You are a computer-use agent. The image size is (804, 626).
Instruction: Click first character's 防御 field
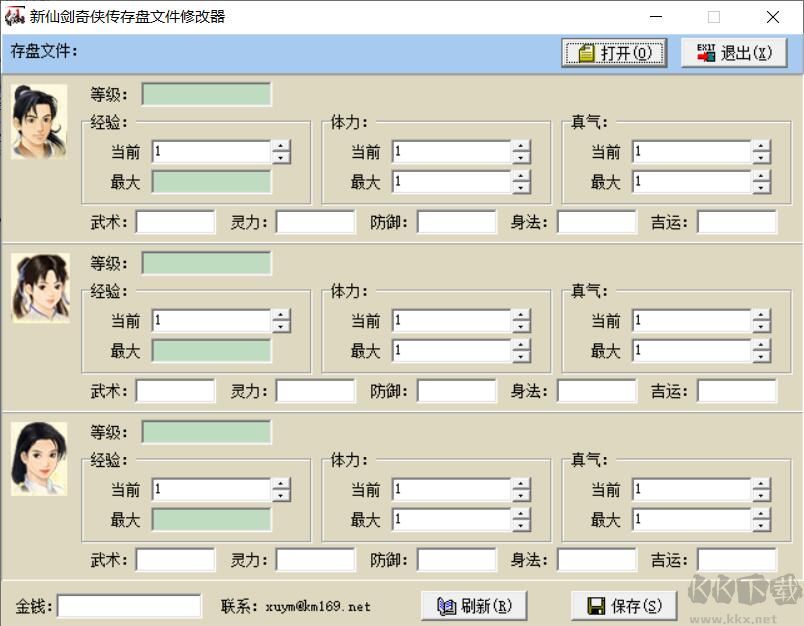pos(456,222)
